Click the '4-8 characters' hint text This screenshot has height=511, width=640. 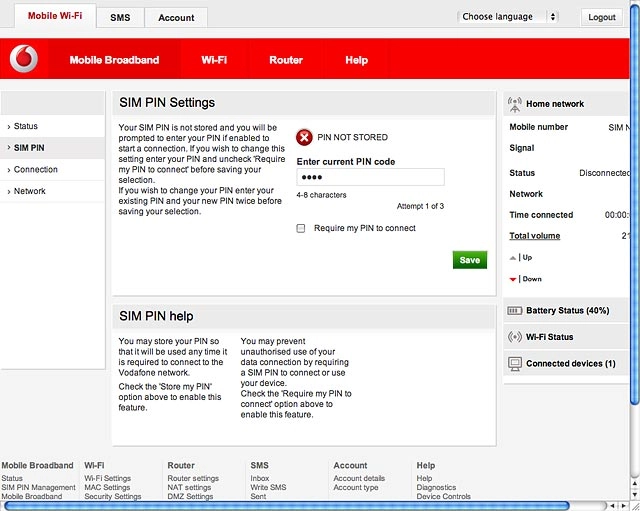[x=321, y=195]
